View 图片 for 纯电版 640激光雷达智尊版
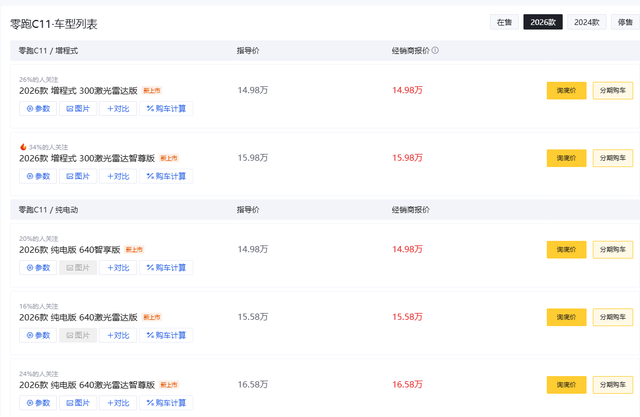 point(78,403)
